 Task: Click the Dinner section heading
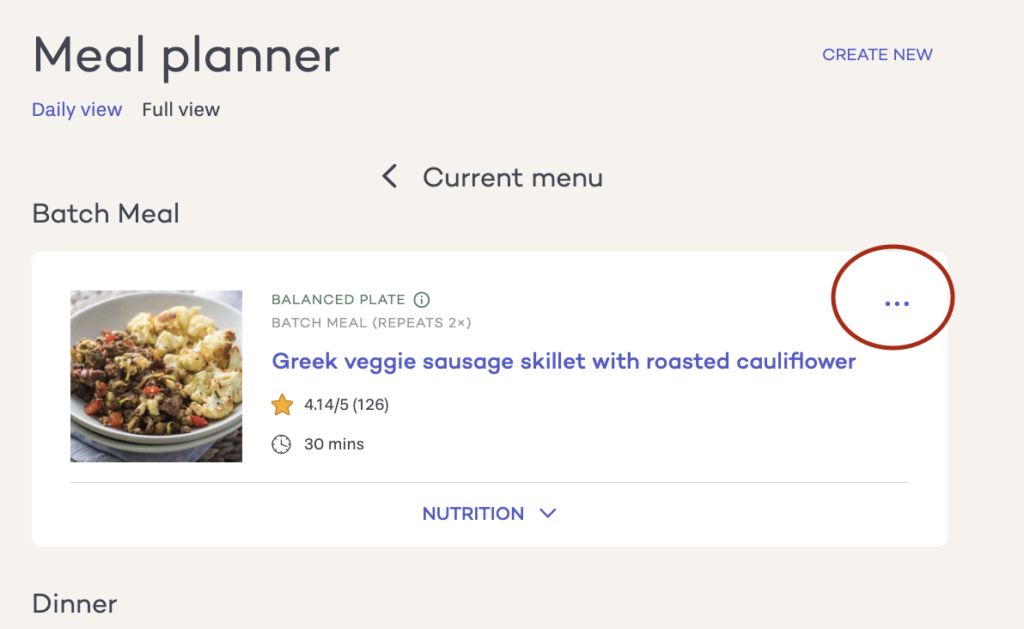[75, 603]
